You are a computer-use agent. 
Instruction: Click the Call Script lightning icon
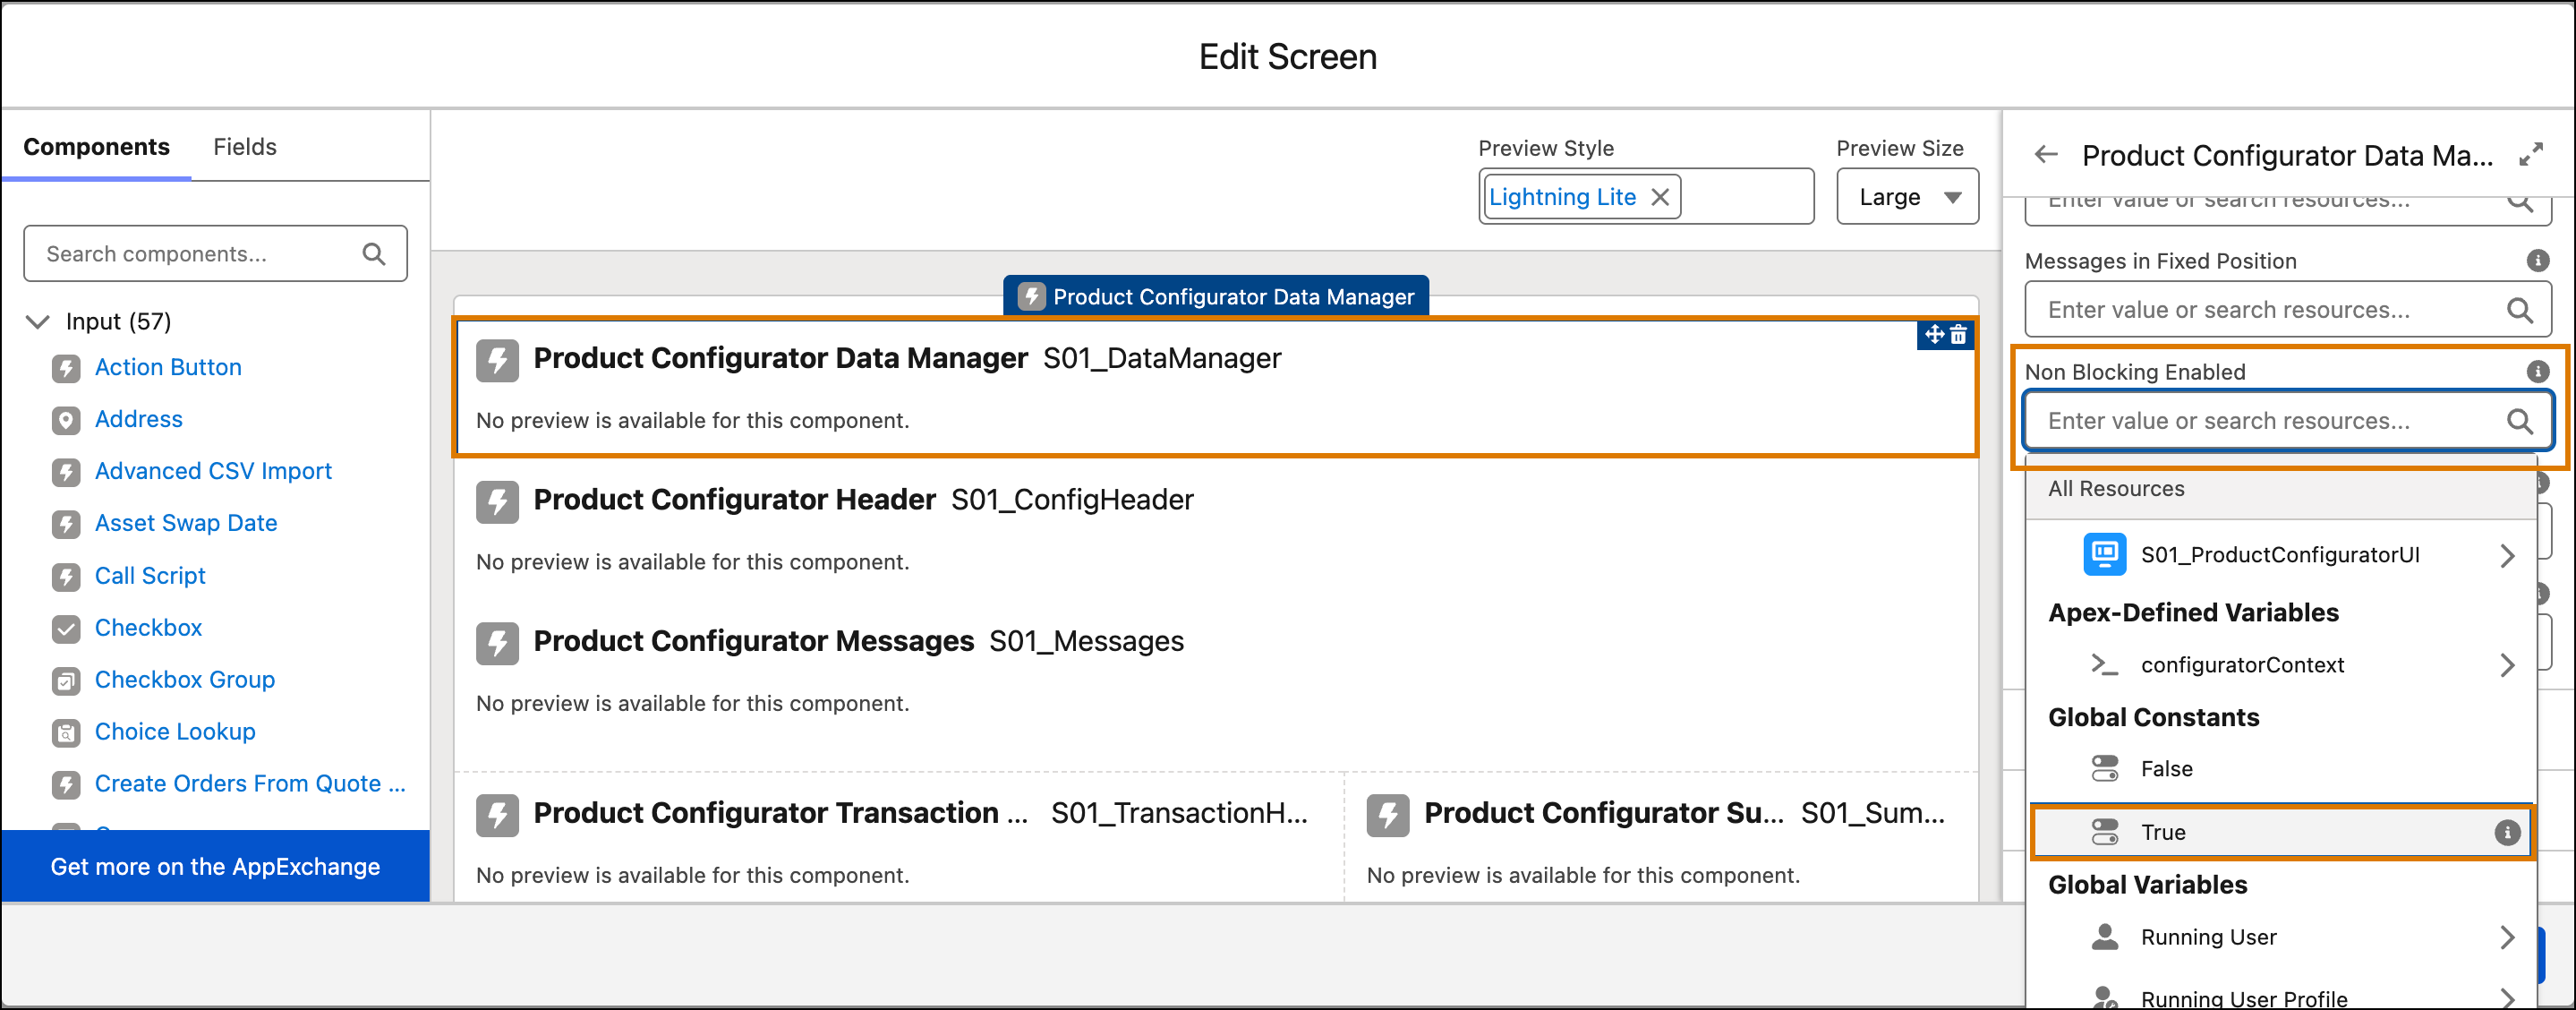(66, 576)
